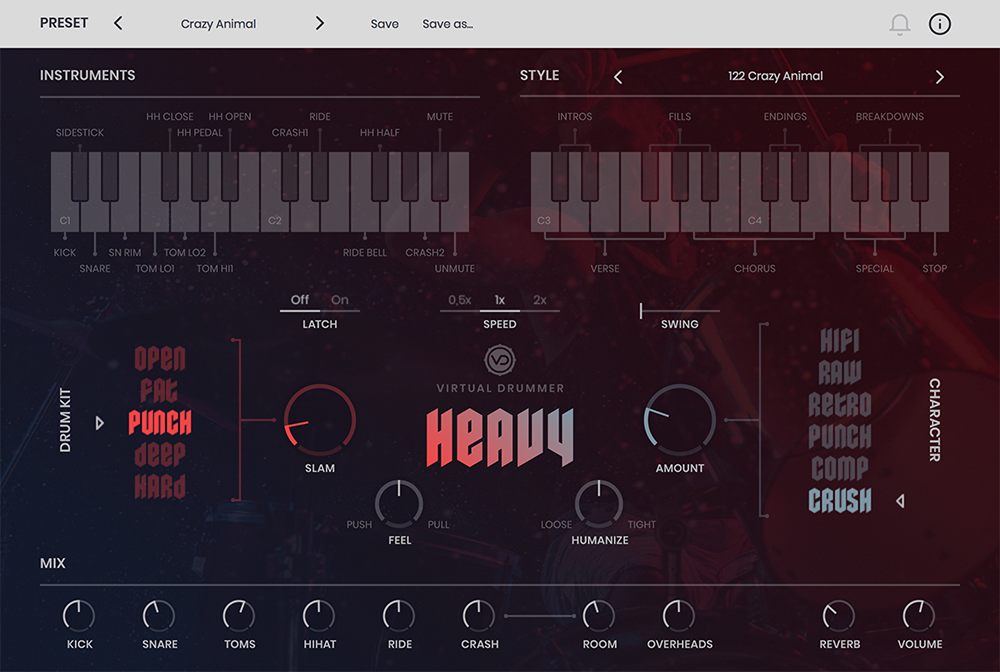
Task: Click the DRUM KIT vertical label
Action: (65, 420)
